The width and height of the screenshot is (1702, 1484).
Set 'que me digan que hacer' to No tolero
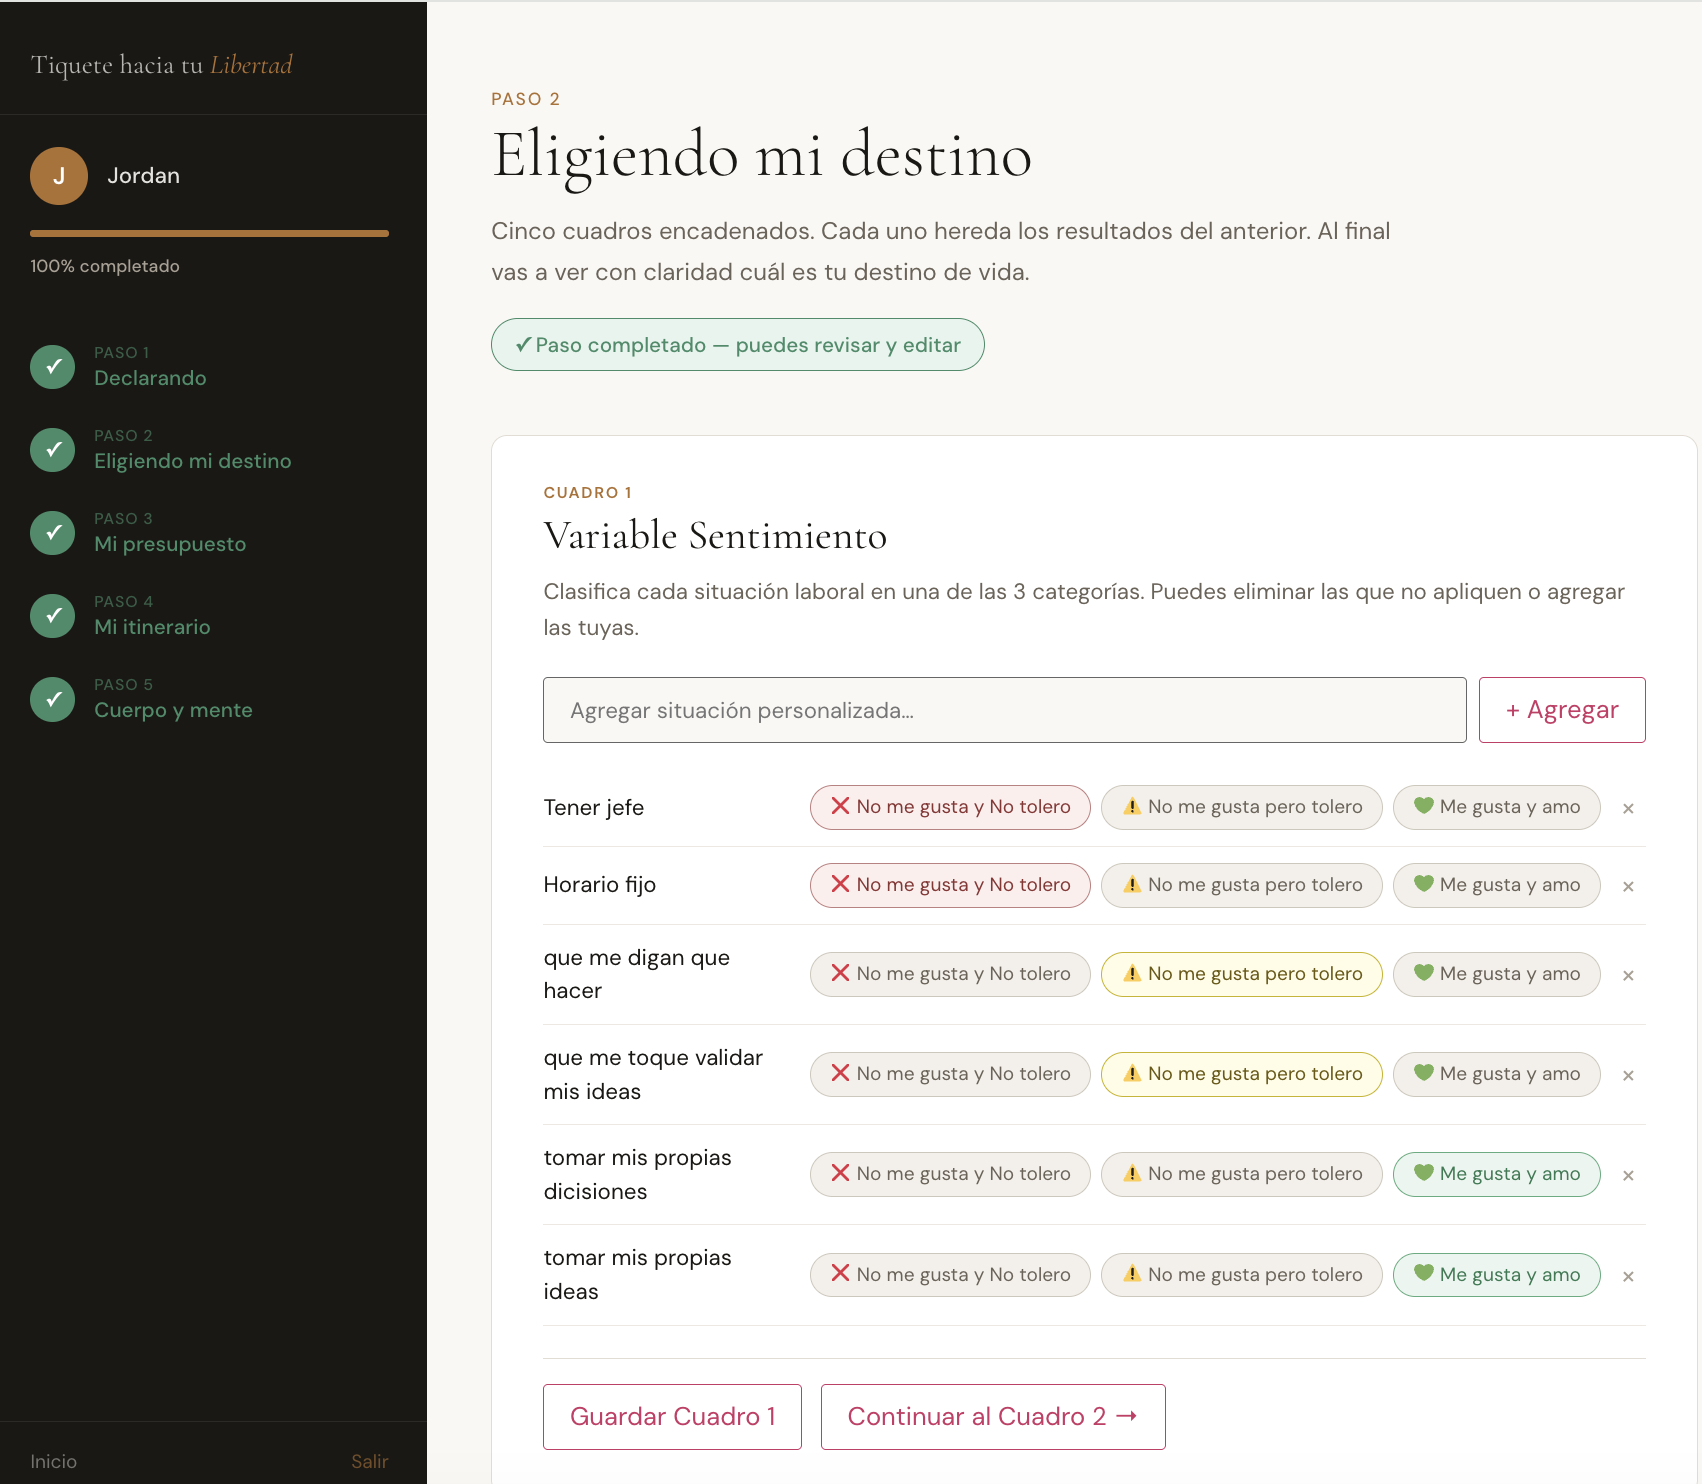click(x=950, y=974)
